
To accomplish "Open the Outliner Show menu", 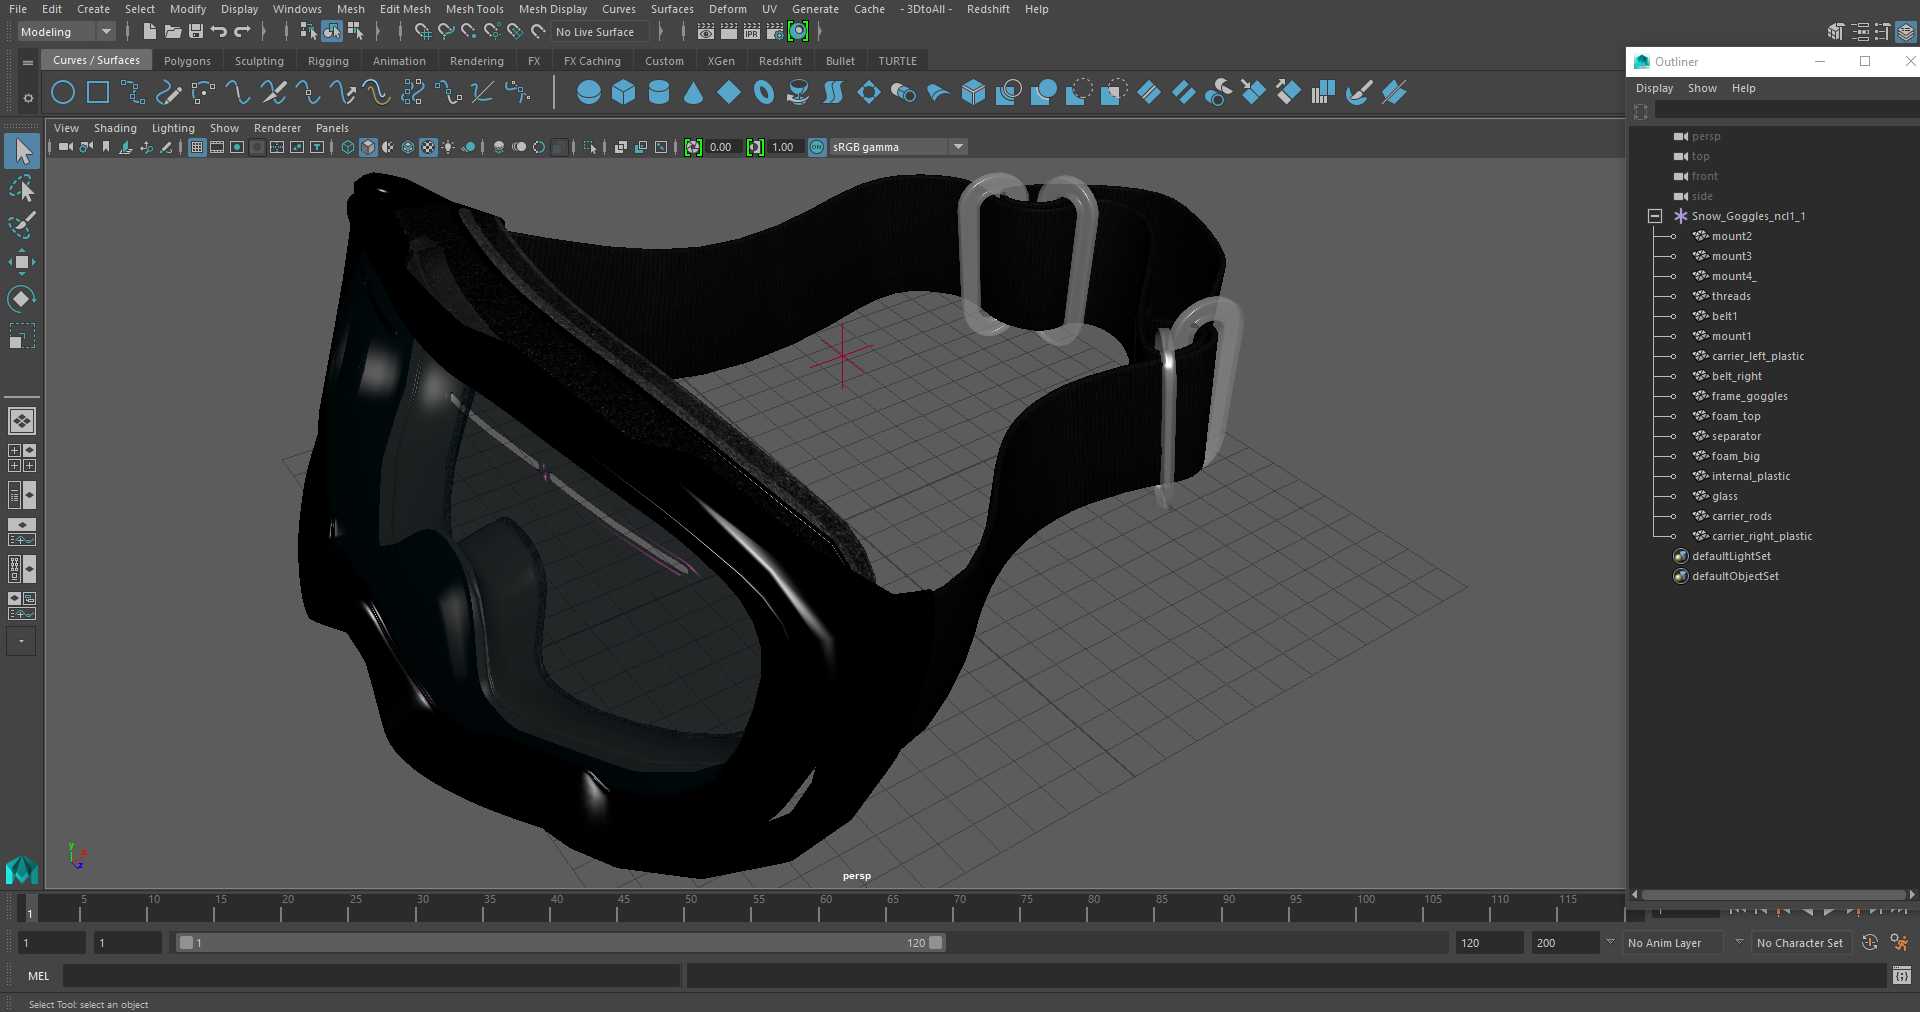I will click(x=1702, y=88).
